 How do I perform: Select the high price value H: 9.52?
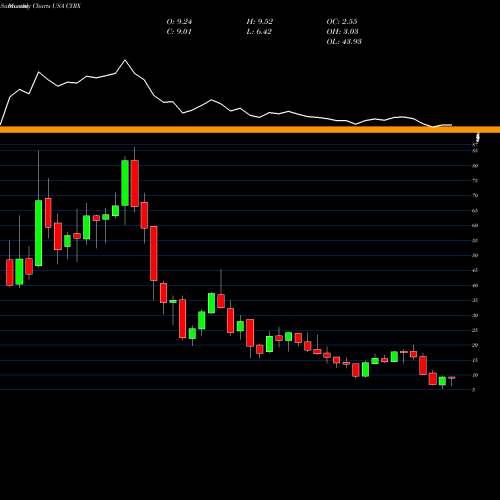pos(260,22)
